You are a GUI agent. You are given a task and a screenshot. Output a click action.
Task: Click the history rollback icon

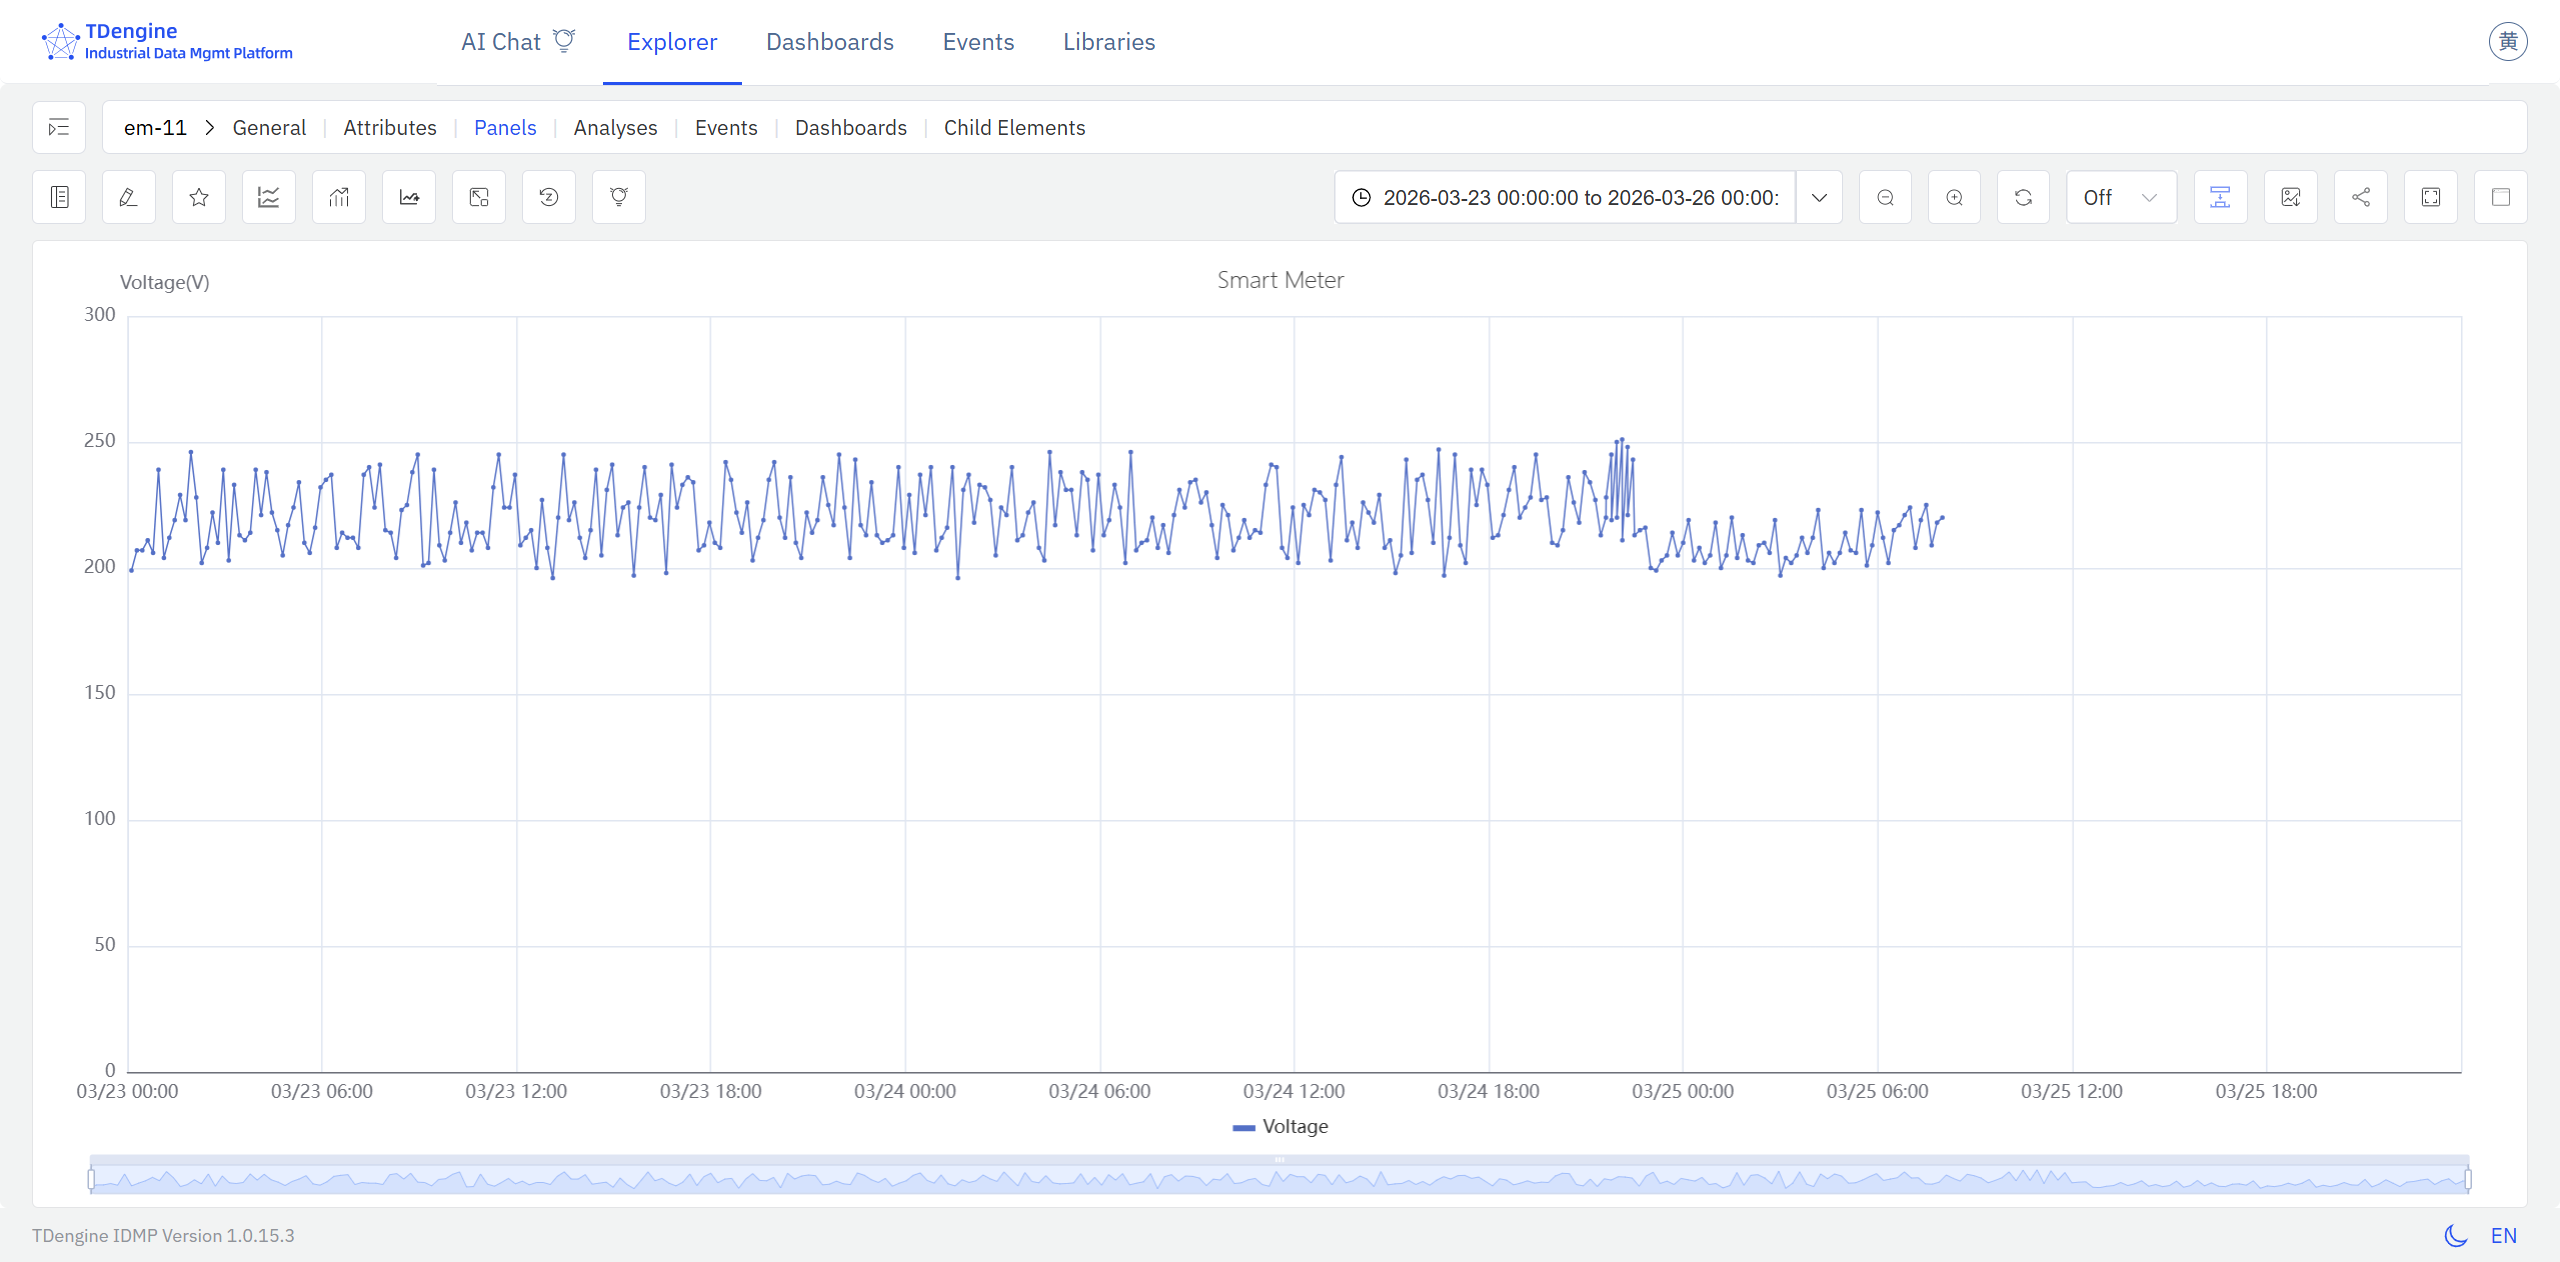548,197
